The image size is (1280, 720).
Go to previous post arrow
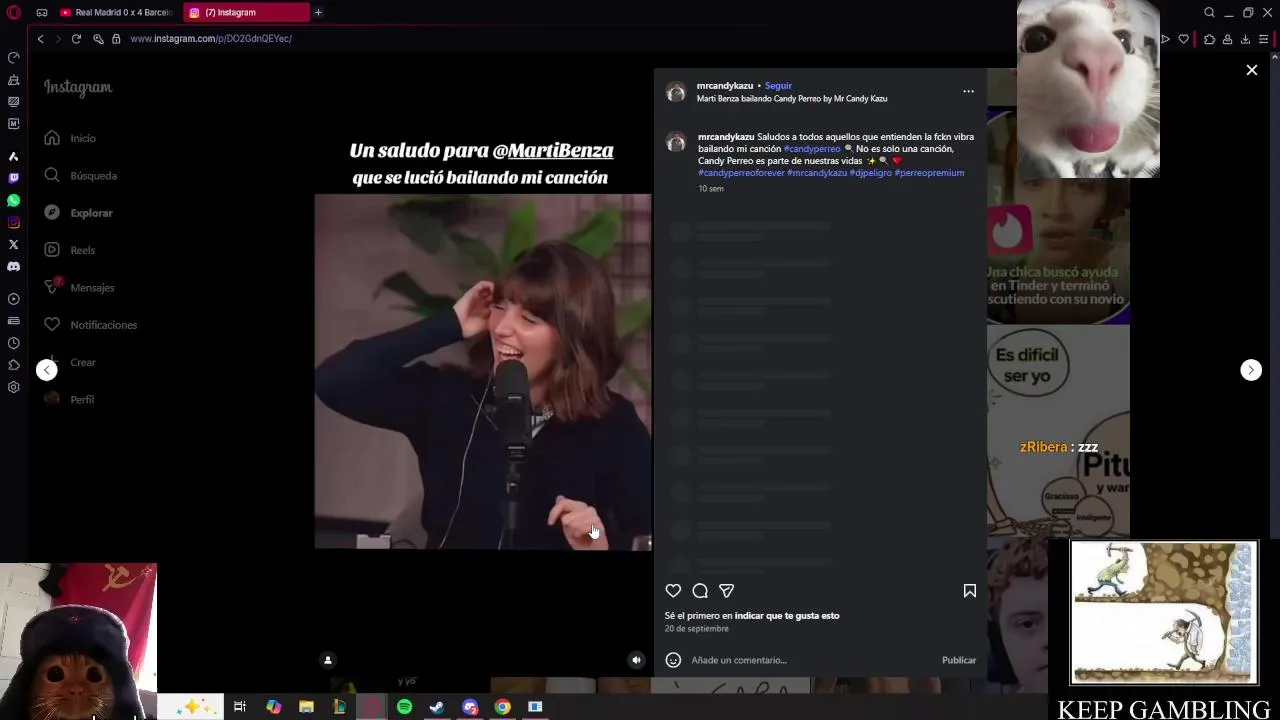pos(46,370)
